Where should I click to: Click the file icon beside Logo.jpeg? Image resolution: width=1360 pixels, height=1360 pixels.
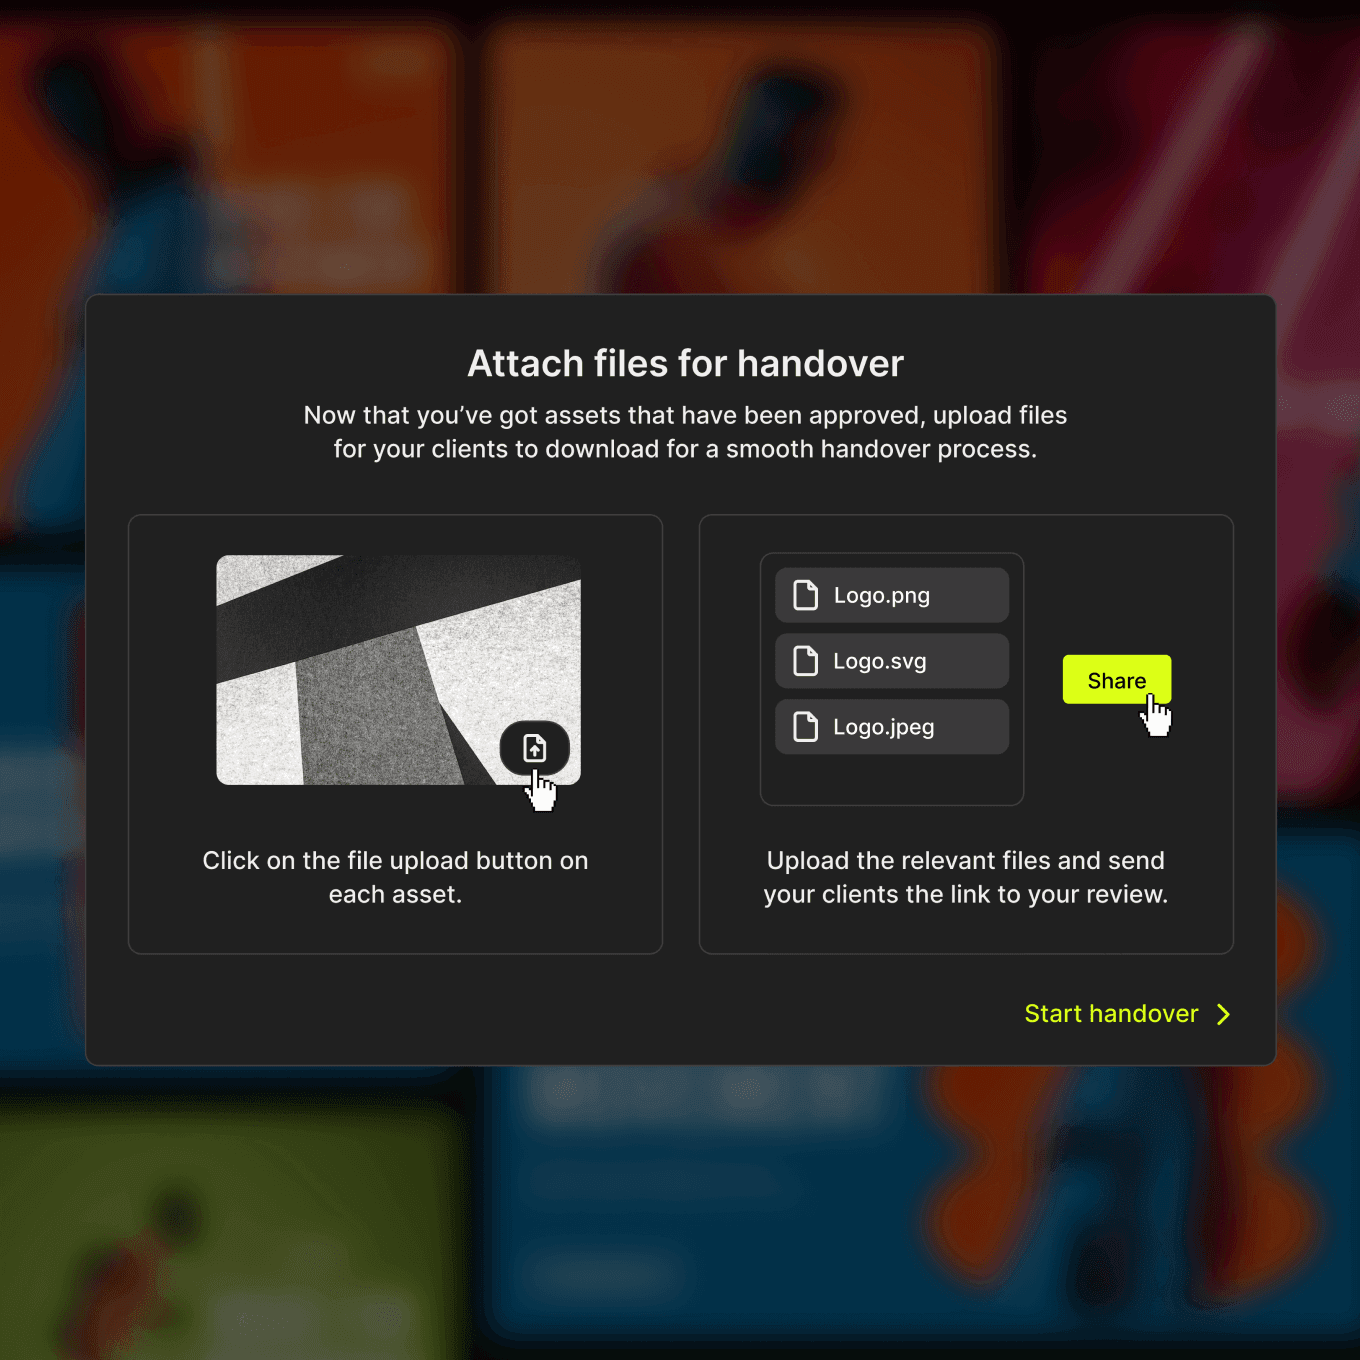pyautogui.click(x=805, y=727)
